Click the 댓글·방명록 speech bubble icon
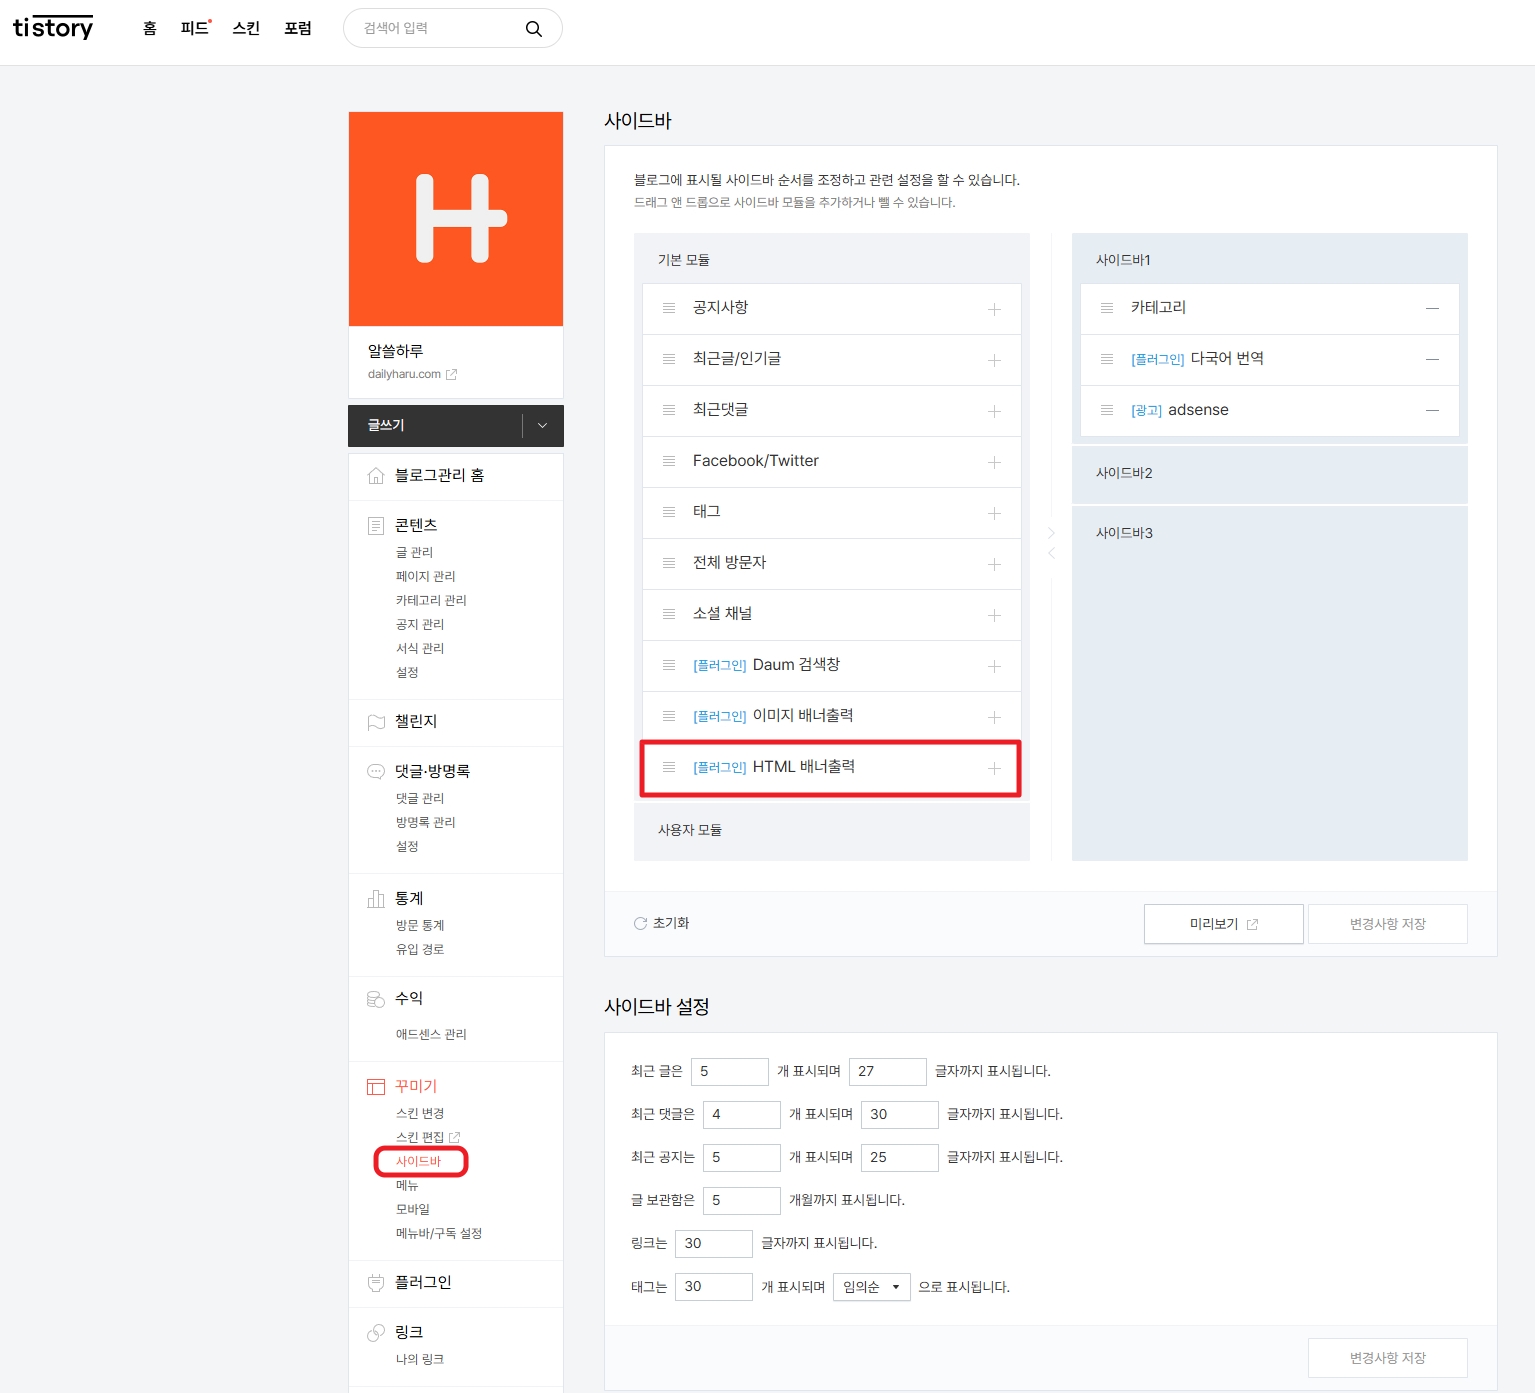Screen dimensions: 1535x1393 pos(376,771)
